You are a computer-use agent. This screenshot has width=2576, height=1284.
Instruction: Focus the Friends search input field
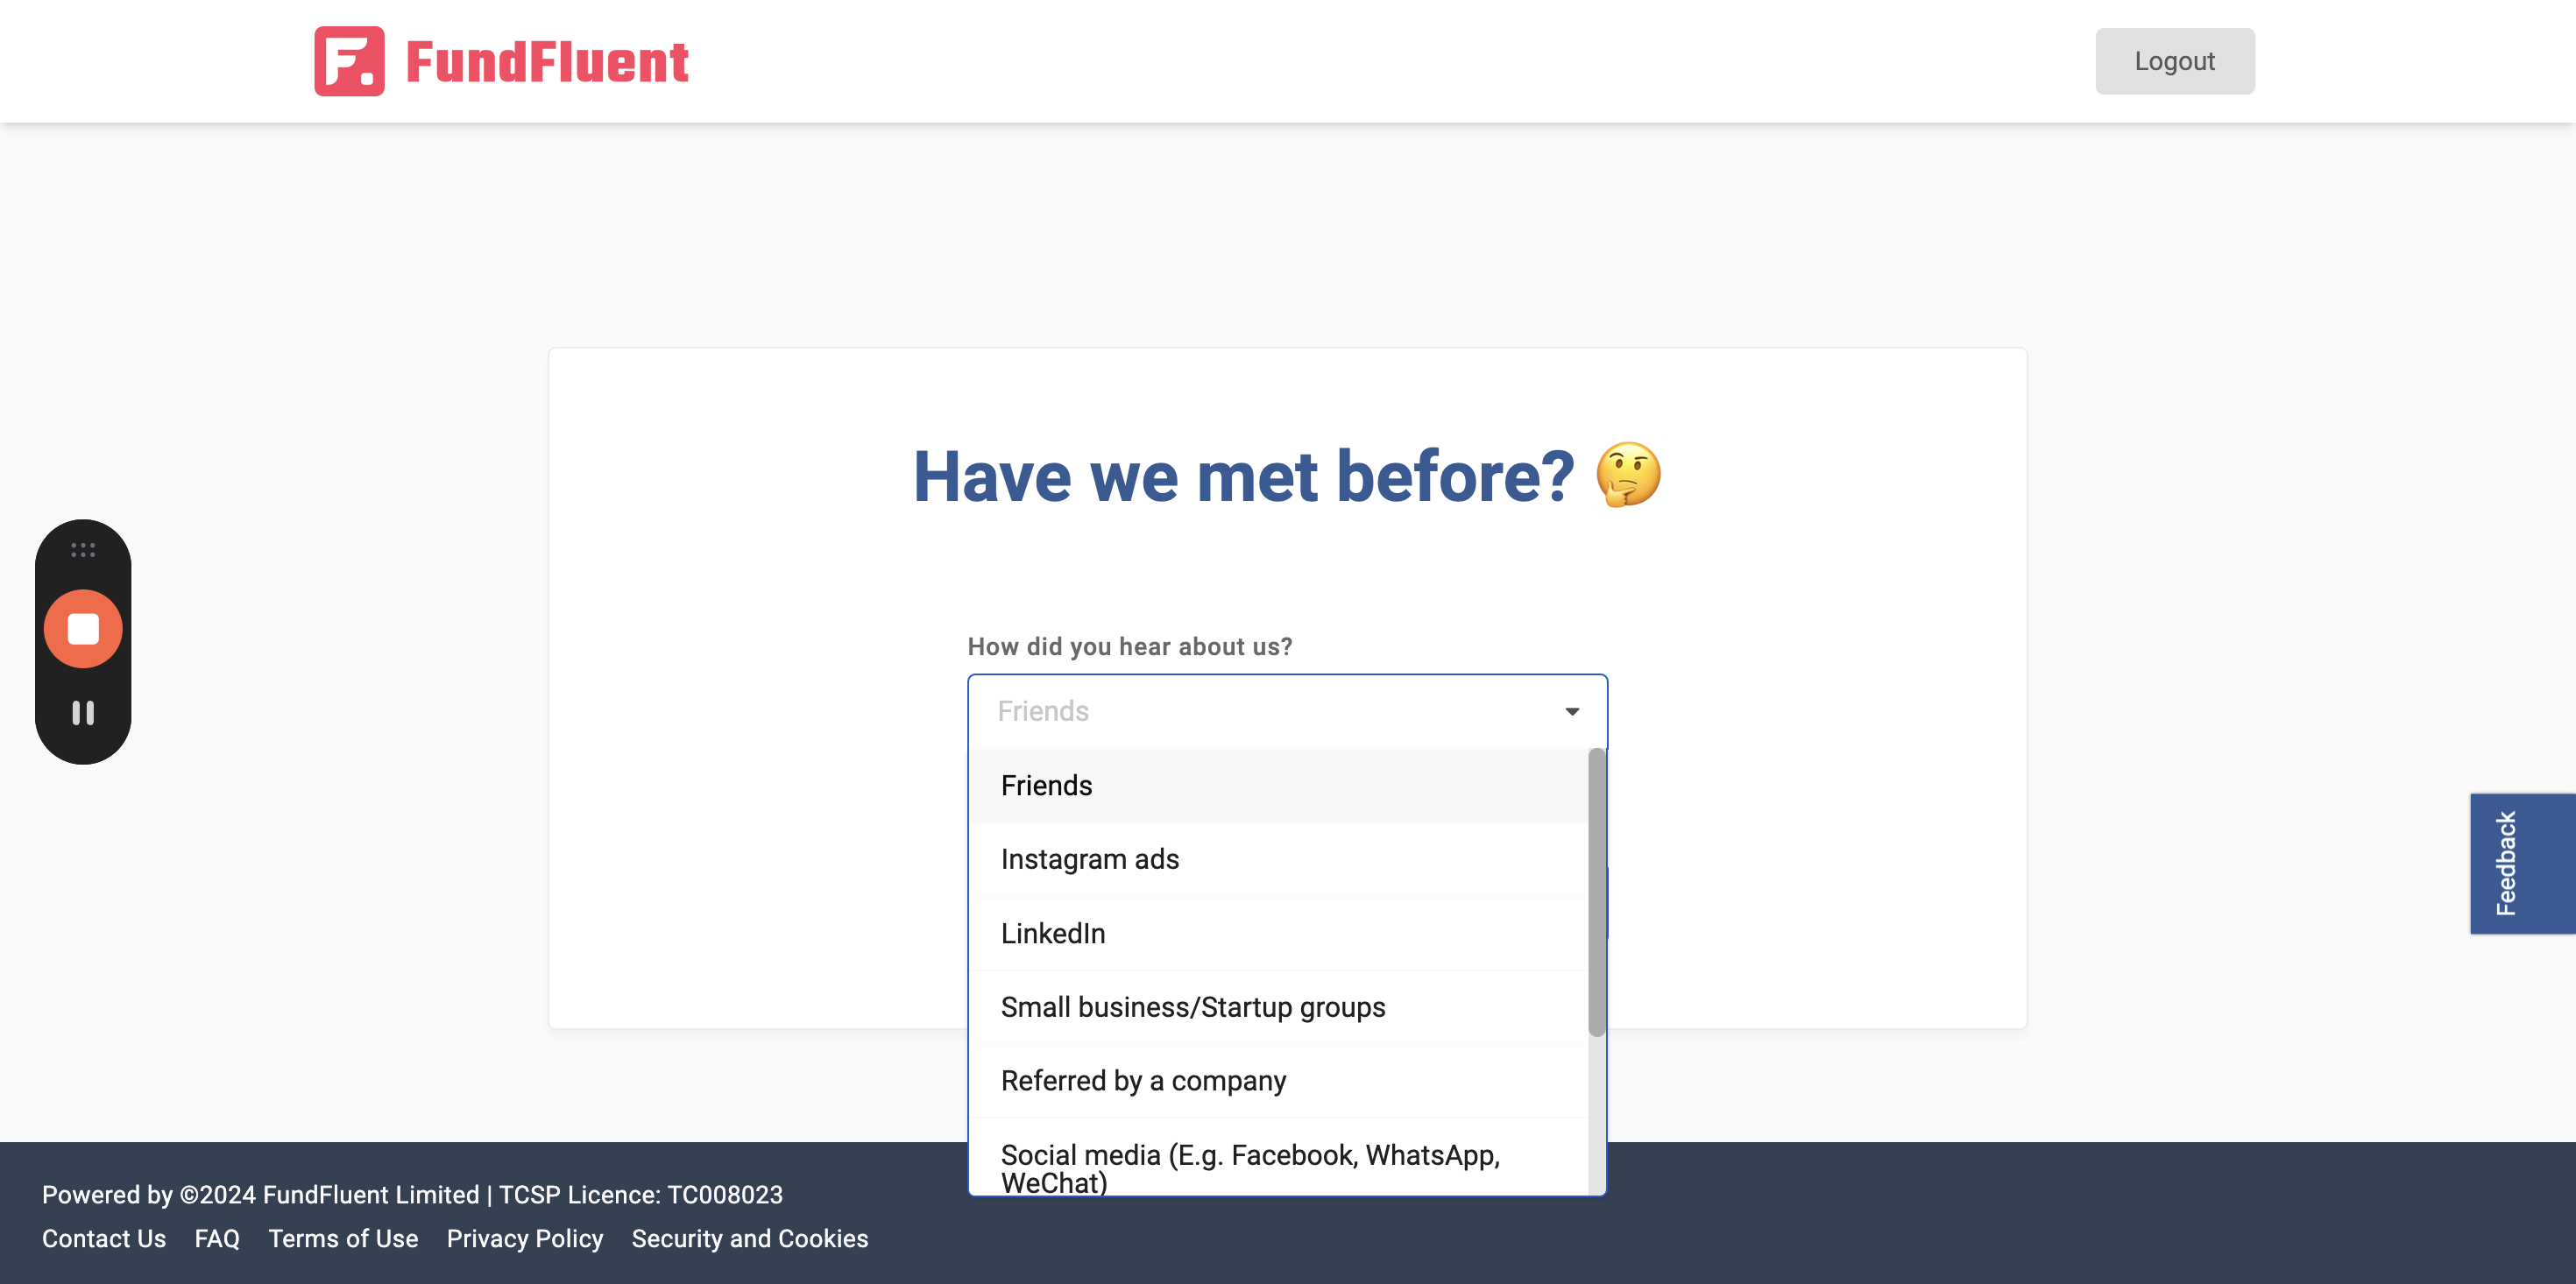[x=1270, y=711]
